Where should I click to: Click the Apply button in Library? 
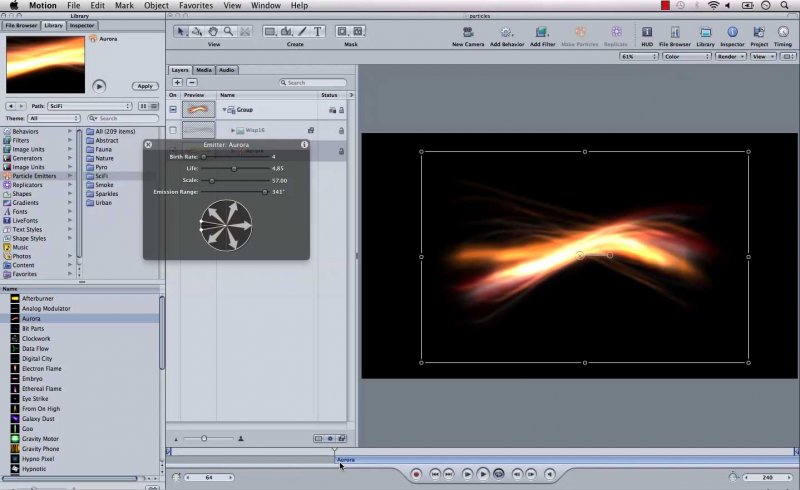pos(145,86)
